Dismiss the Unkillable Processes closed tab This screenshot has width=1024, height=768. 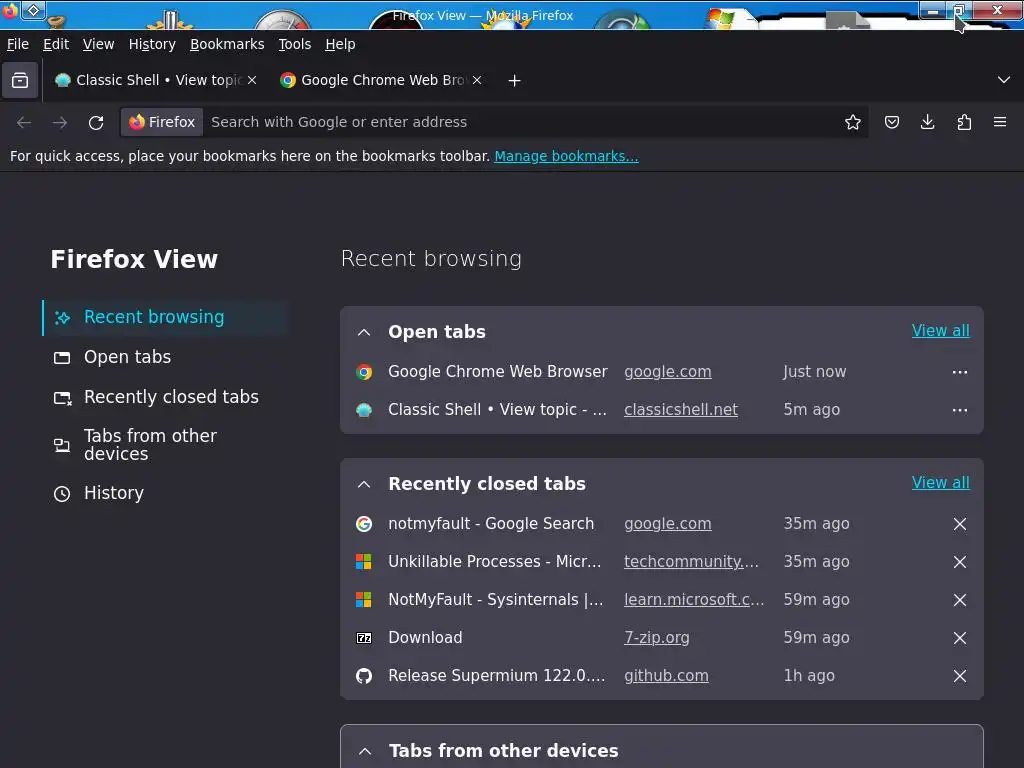pos(960,562)
